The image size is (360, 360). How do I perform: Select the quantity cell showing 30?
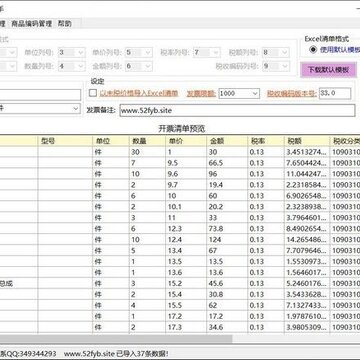pyautogui.click(x=147, y=152)
